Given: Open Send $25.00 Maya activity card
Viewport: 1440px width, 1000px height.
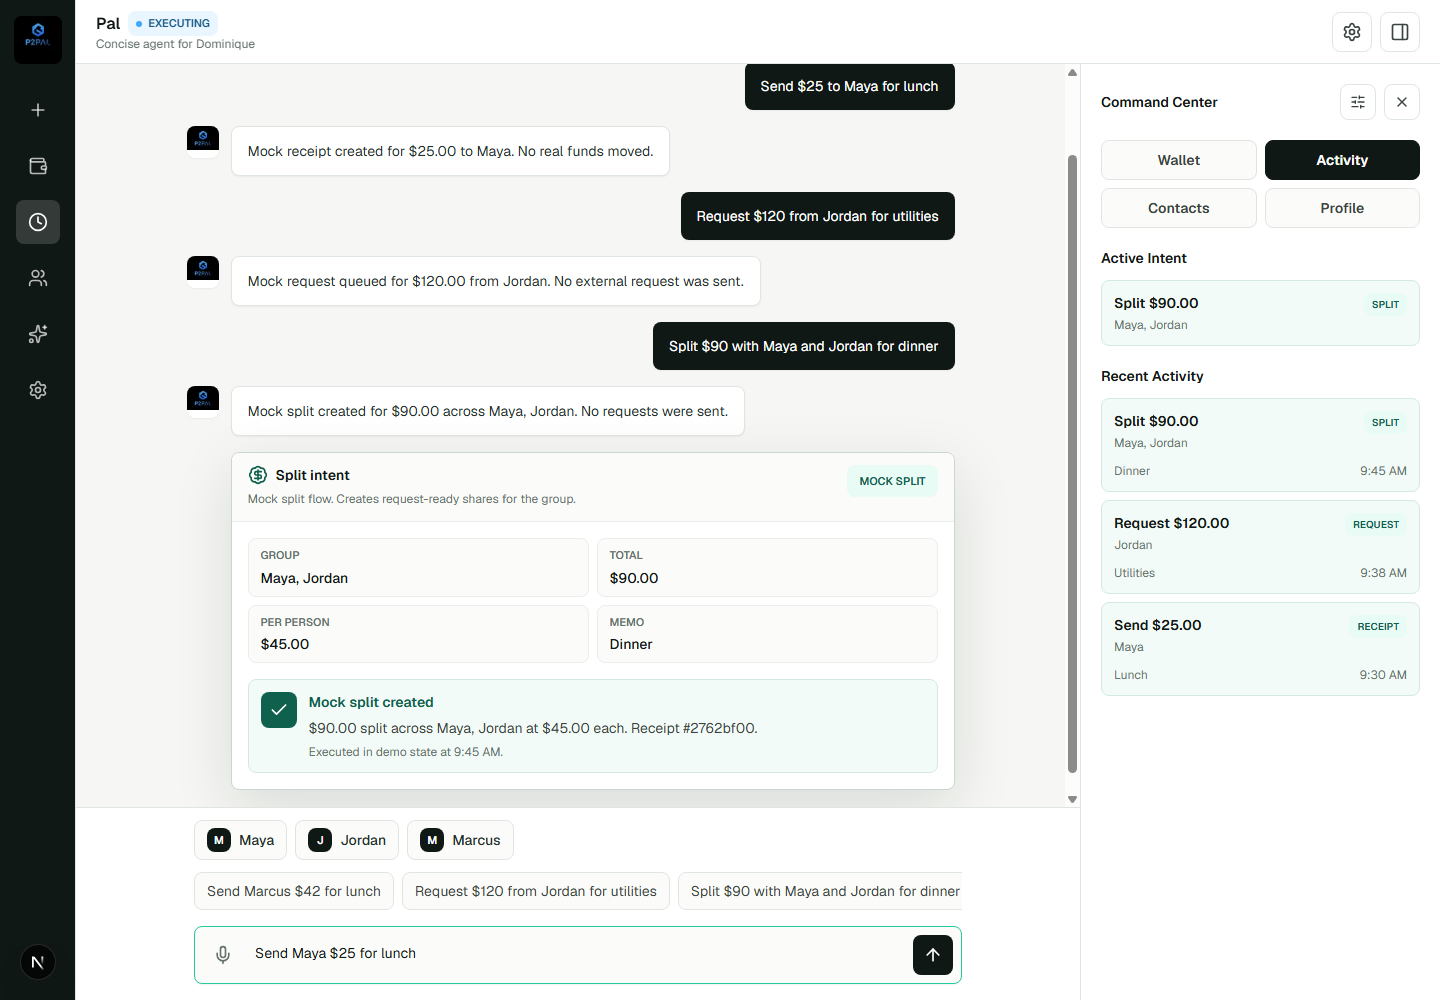Looking at the screenshot, I should point(1260,649).
